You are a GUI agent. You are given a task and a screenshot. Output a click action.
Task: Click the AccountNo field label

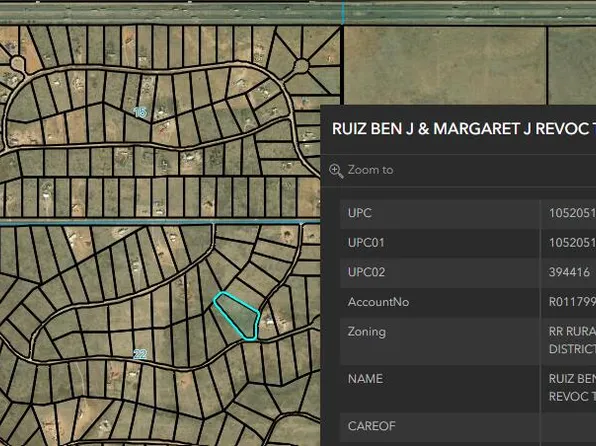(378, 302)
